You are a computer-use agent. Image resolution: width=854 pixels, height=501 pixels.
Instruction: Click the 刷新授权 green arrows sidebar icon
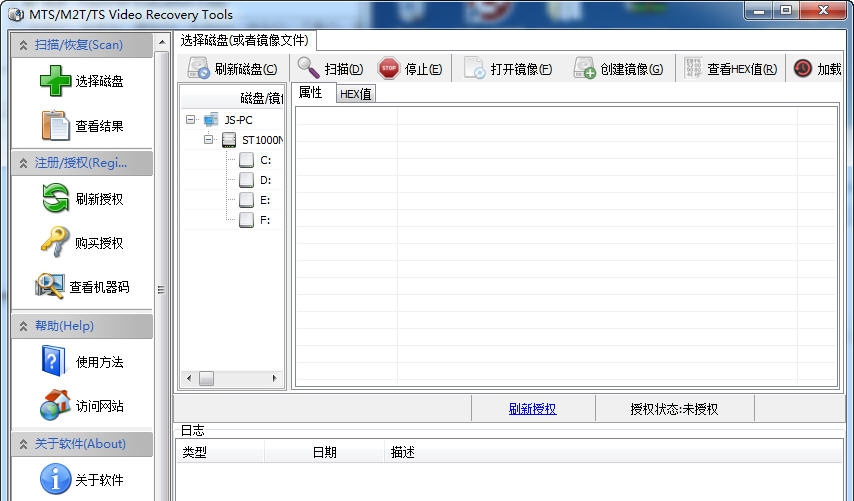56,198
